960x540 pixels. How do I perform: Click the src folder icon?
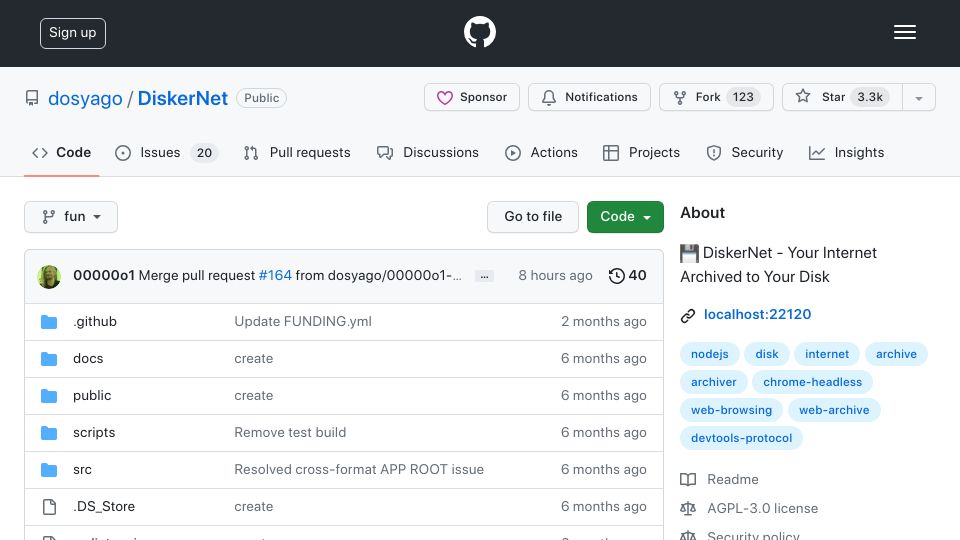point(49,470)
